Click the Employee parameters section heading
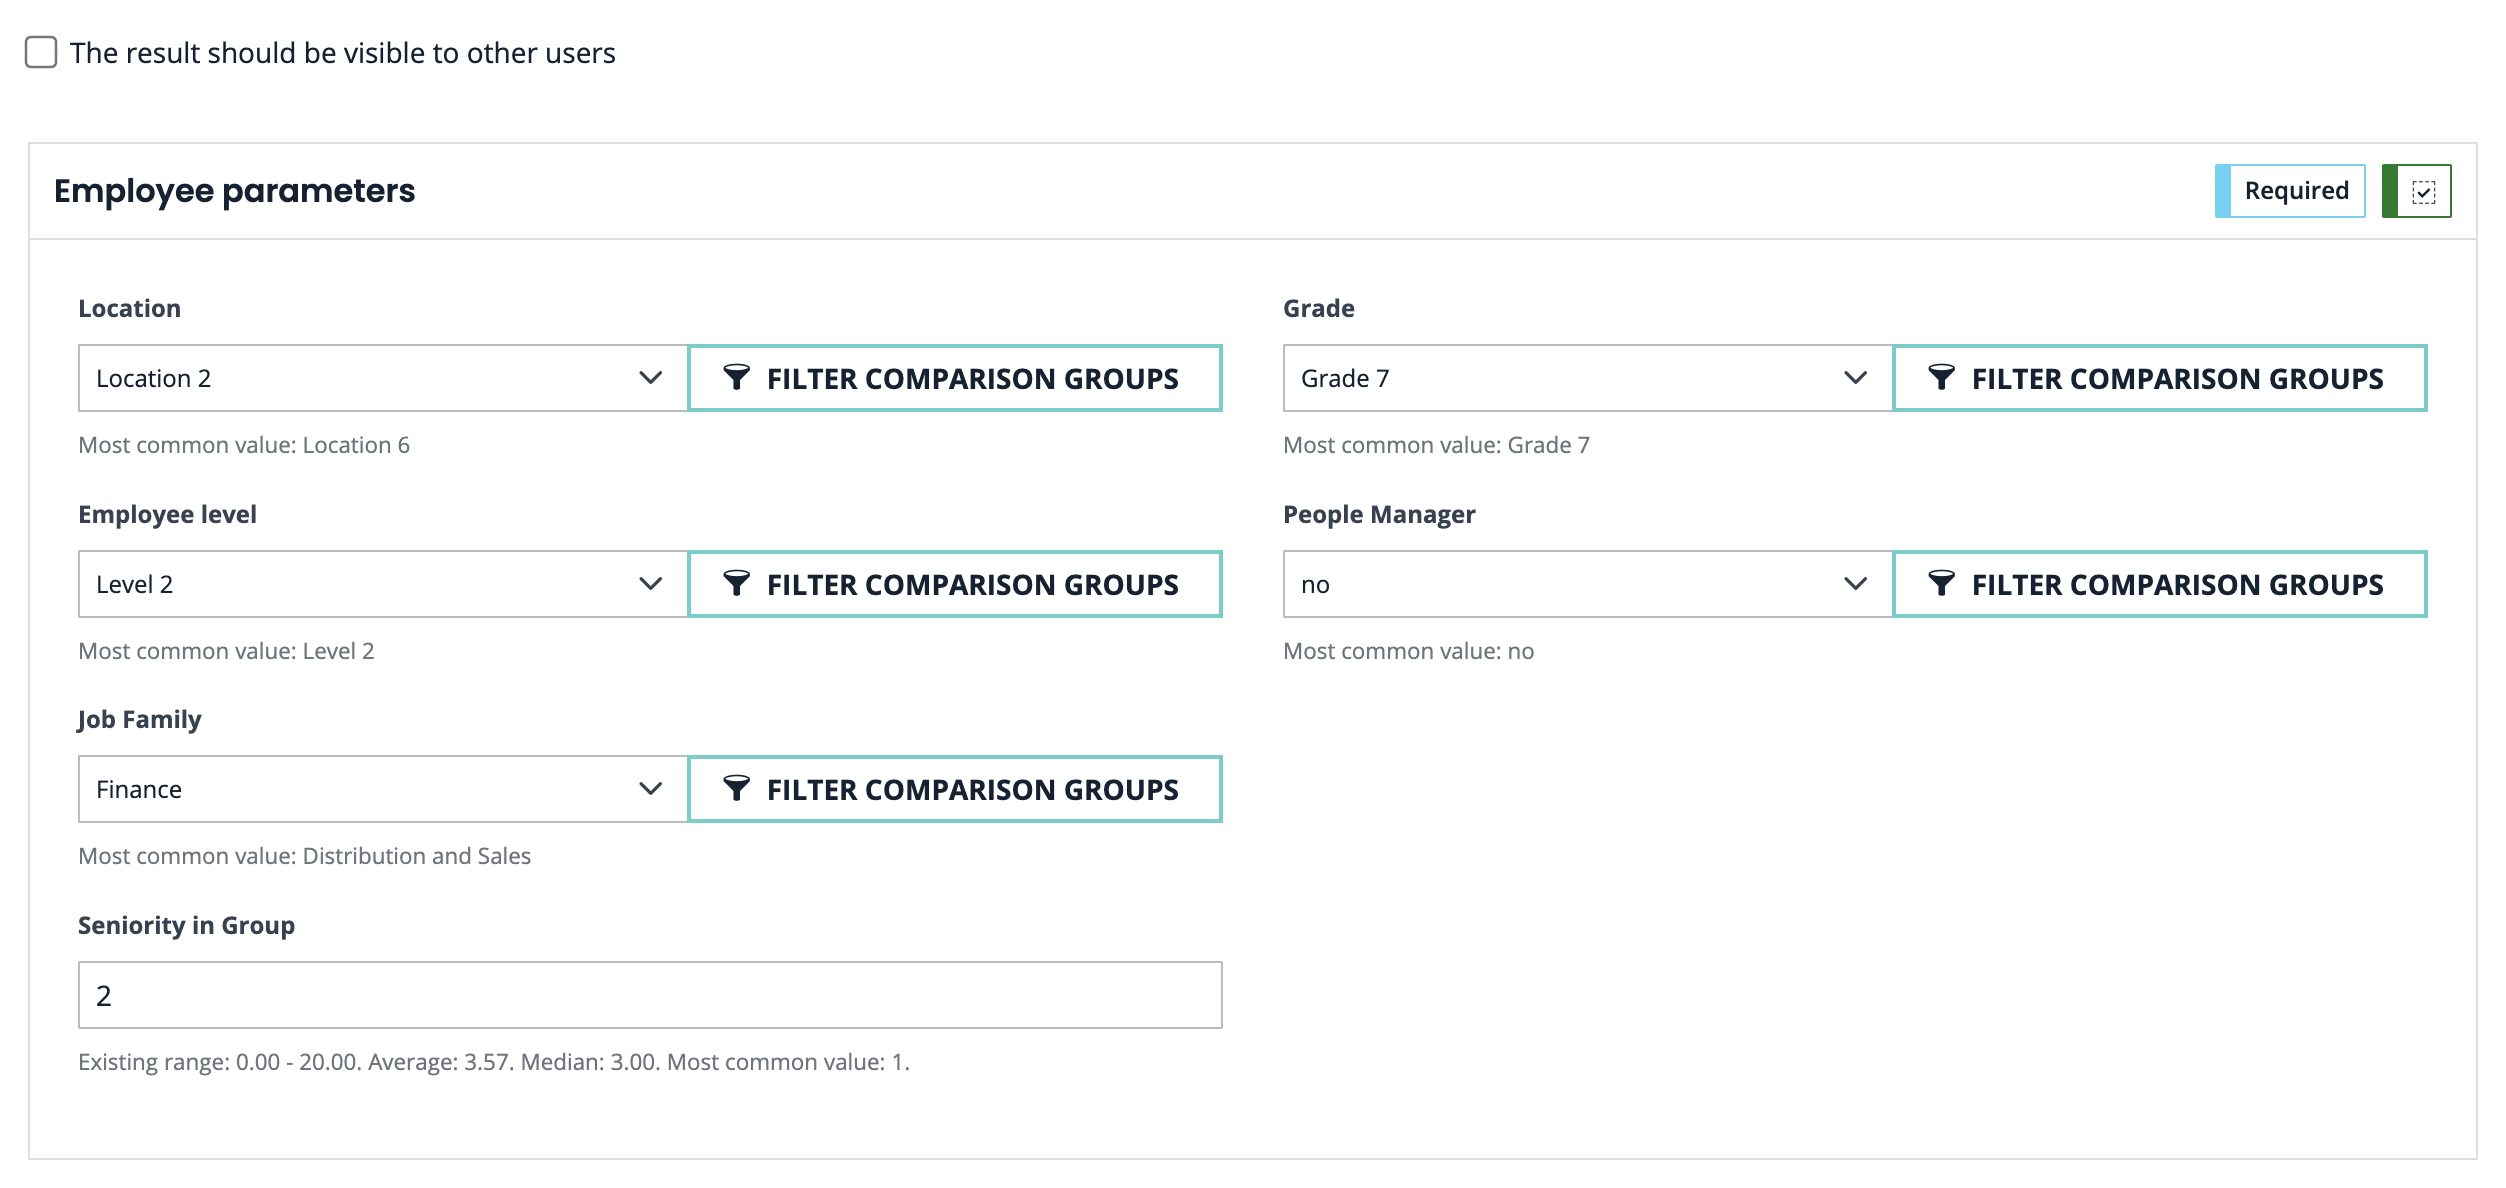This screenshot has height=1188, width=2506. click(x=234, y=191)
